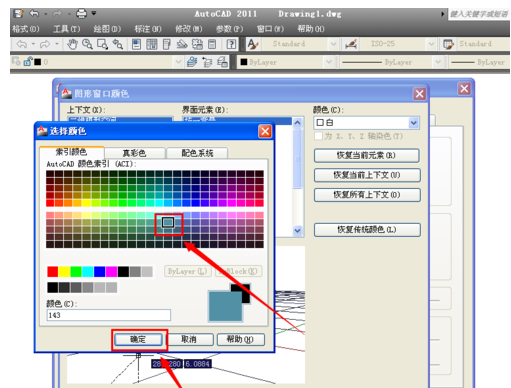Expand the Standard text style dropdown

(x=333, y=44)
